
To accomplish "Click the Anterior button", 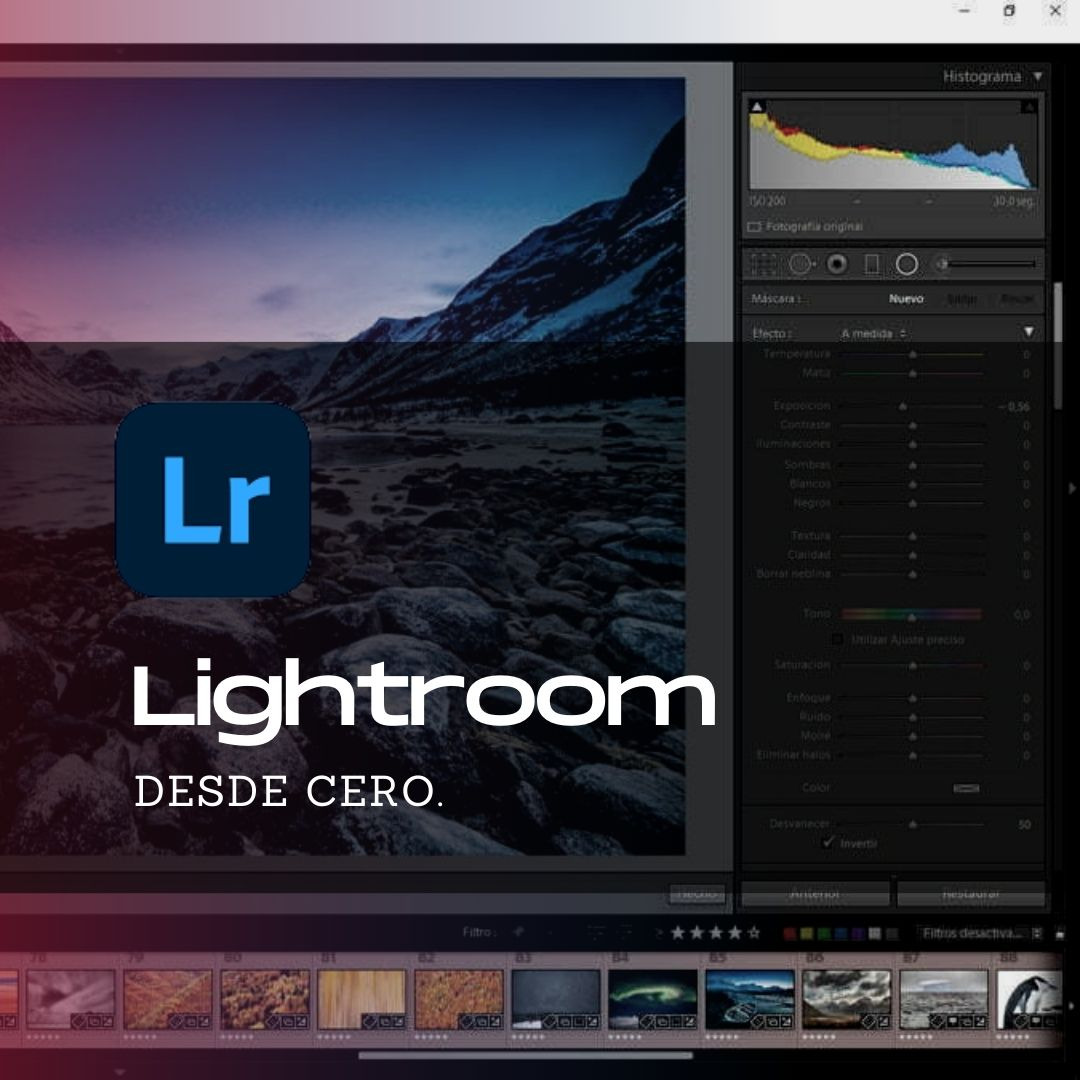I will tap(815, 894).
